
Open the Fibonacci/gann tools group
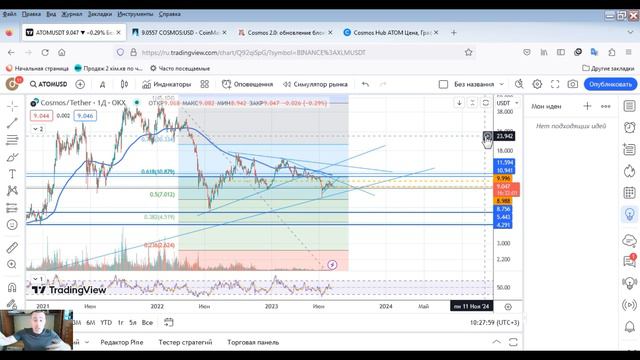click(12, 140)
